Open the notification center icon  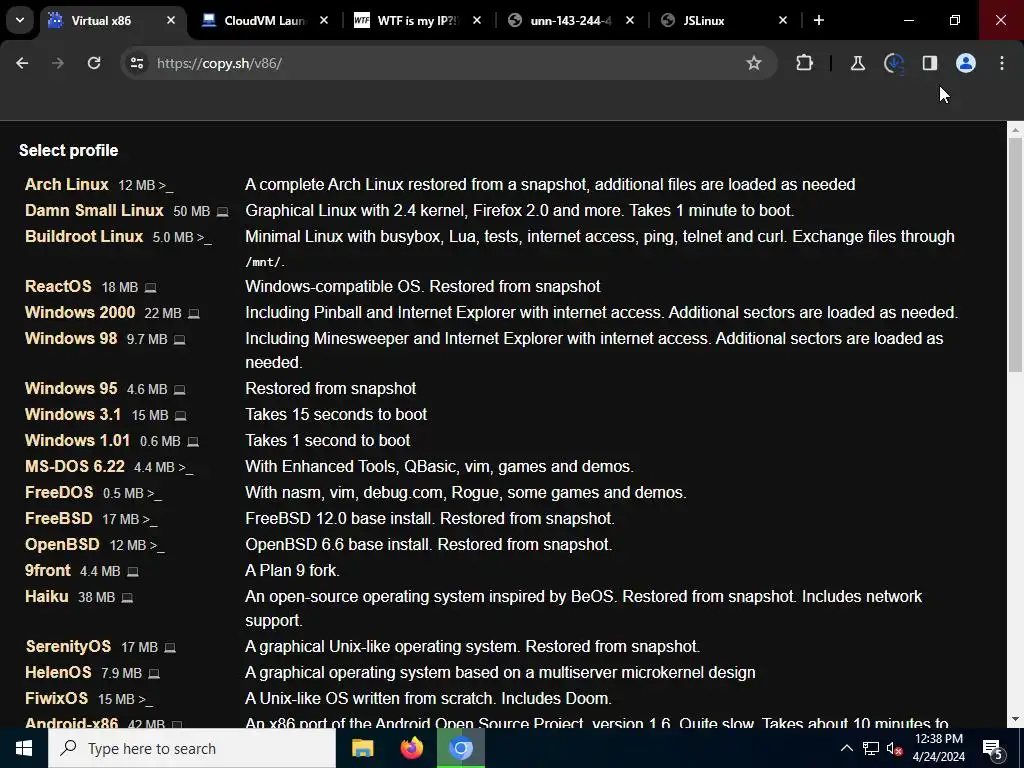pyautogui.click(x=993, y=748)
